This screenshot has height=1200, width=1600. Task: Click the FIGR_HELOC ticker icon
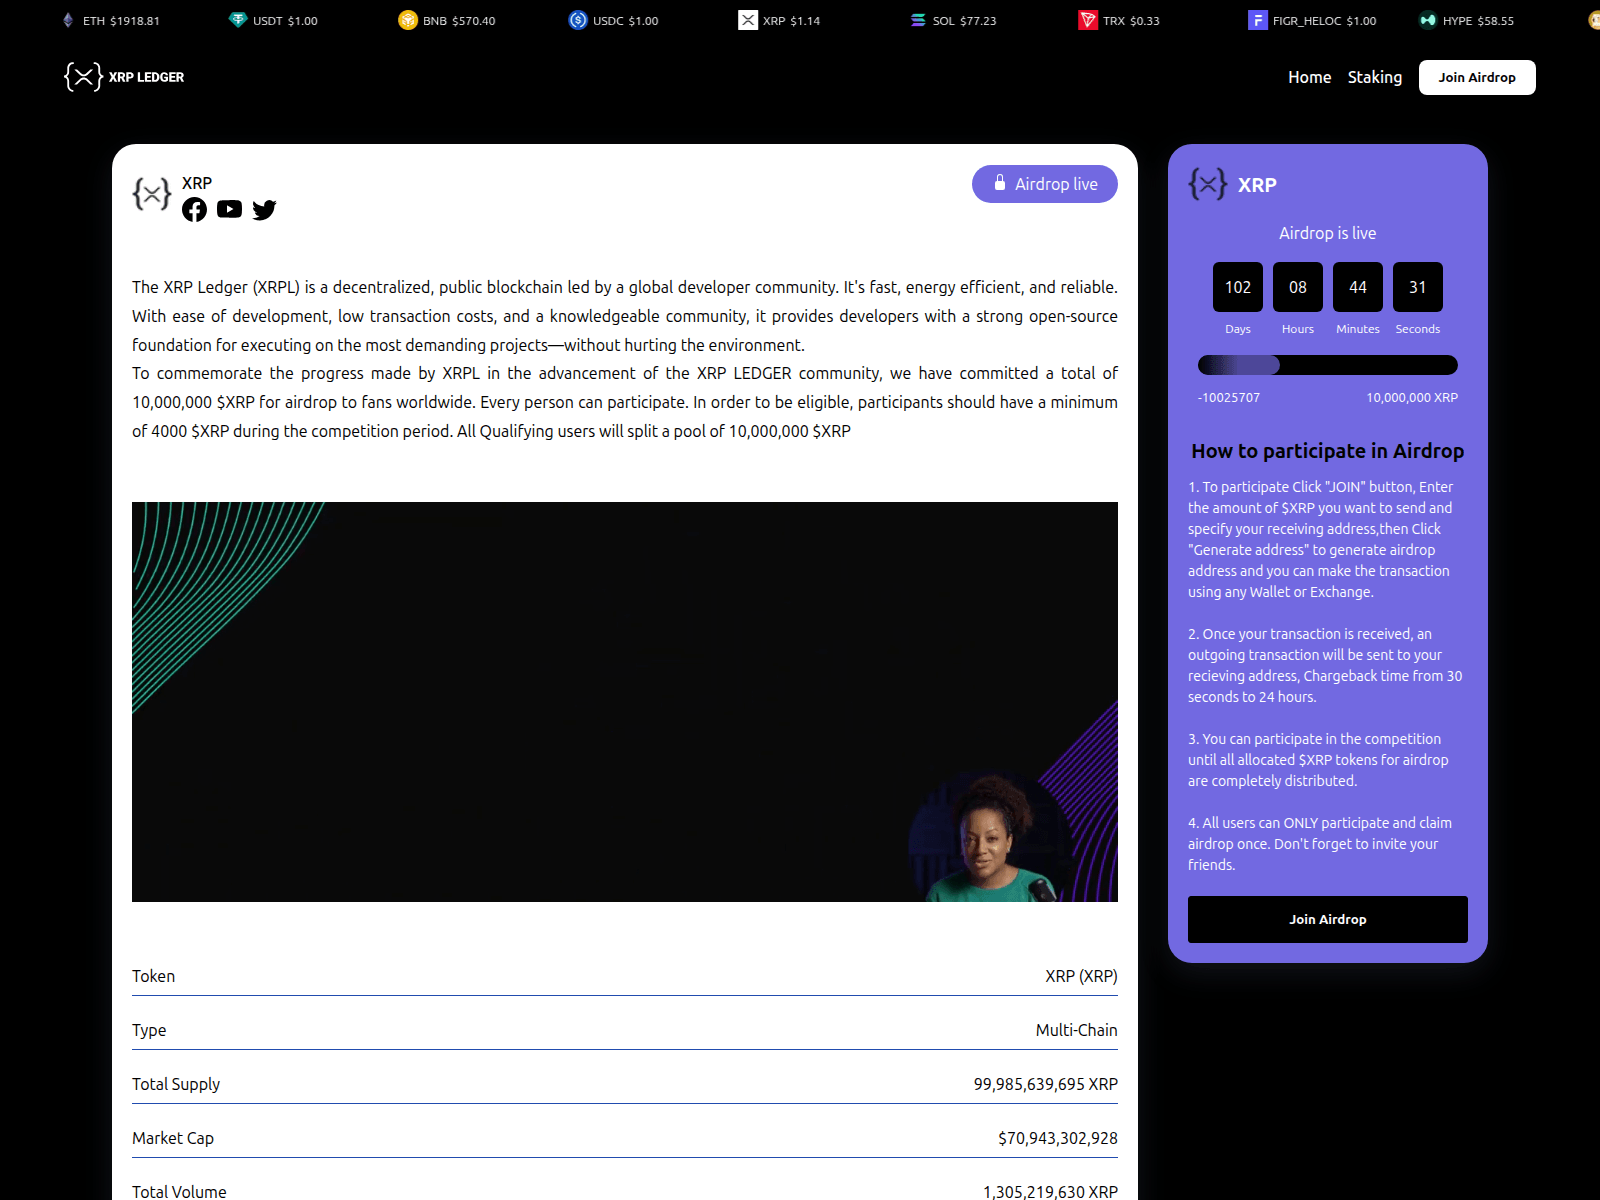(x=1258, y=20)
